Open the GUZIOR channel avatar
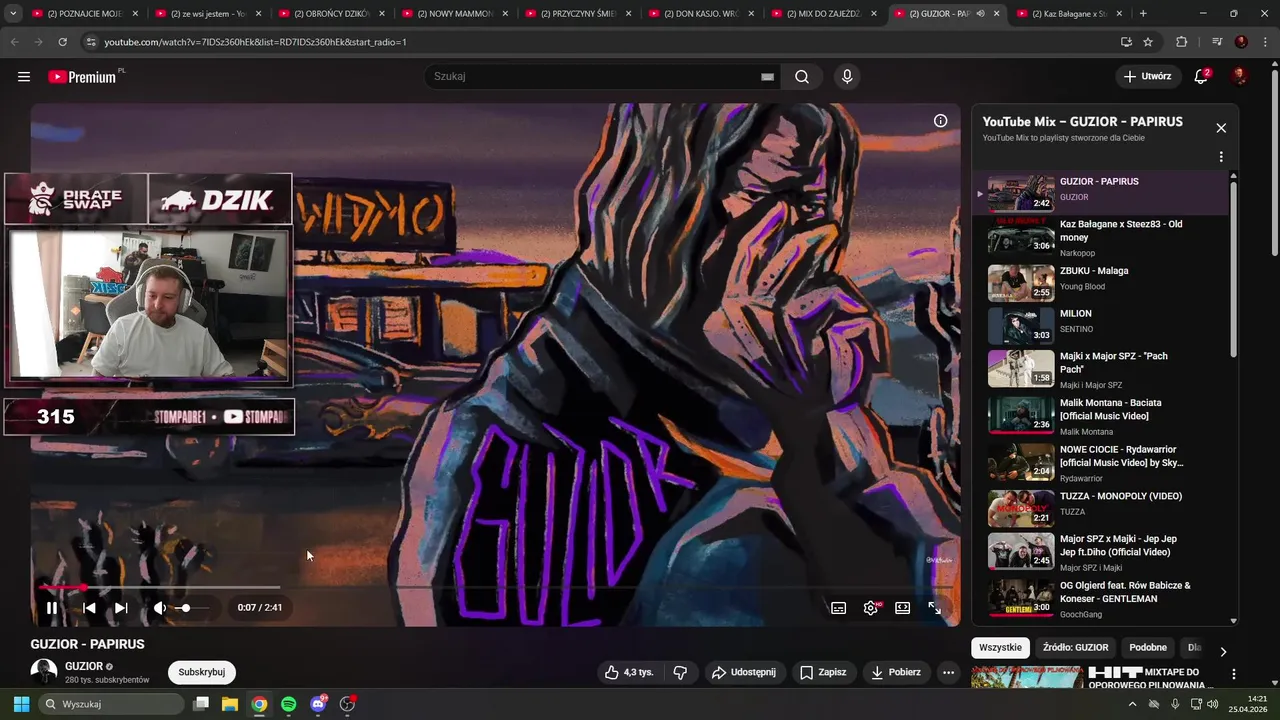Image resolution: width=1280 pixels, height=720 pixels. 44,672
